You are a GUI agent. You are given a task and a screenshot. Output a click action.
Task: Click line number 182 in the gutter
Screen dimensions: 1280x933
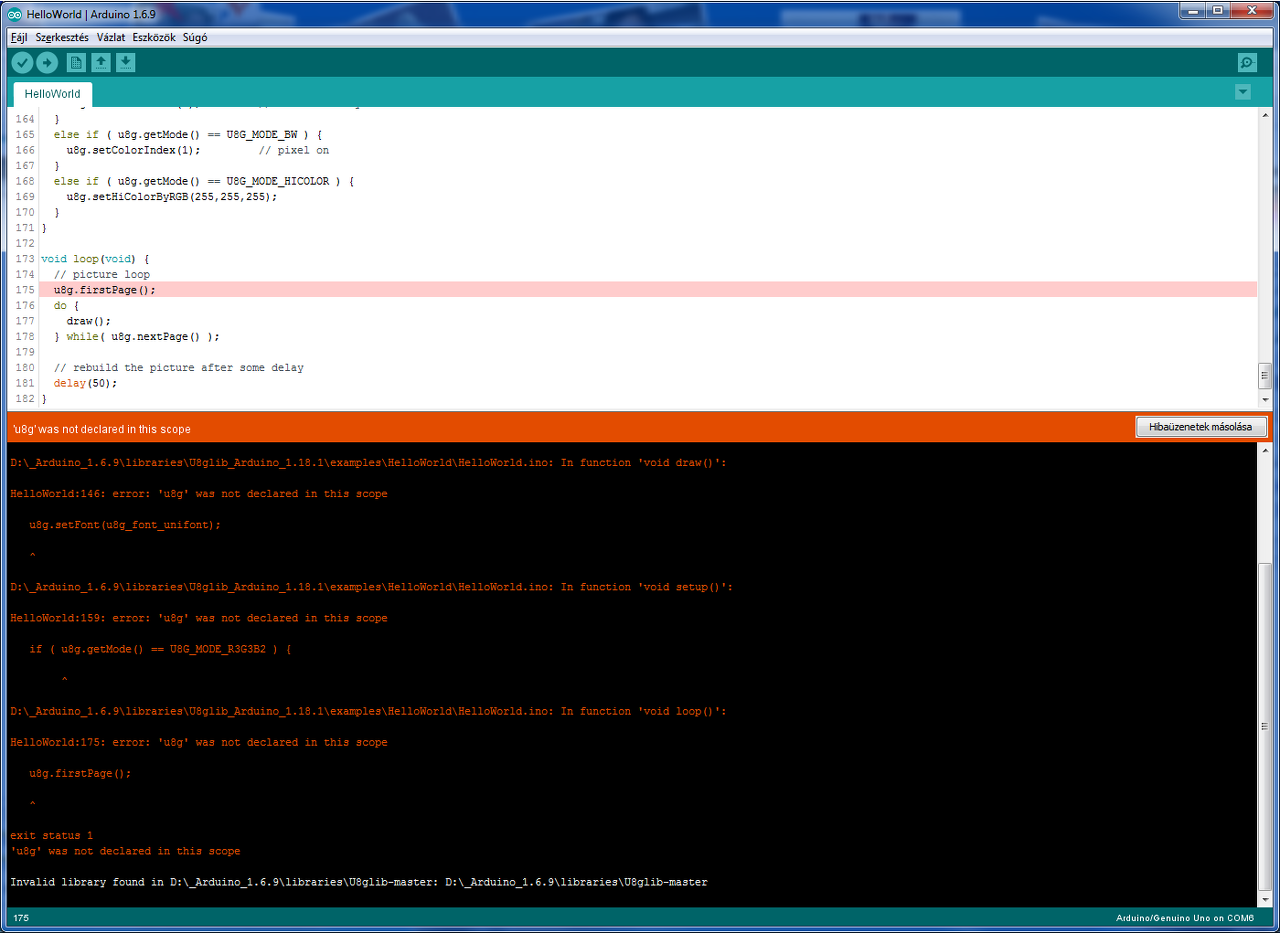(x=24, y=399)
